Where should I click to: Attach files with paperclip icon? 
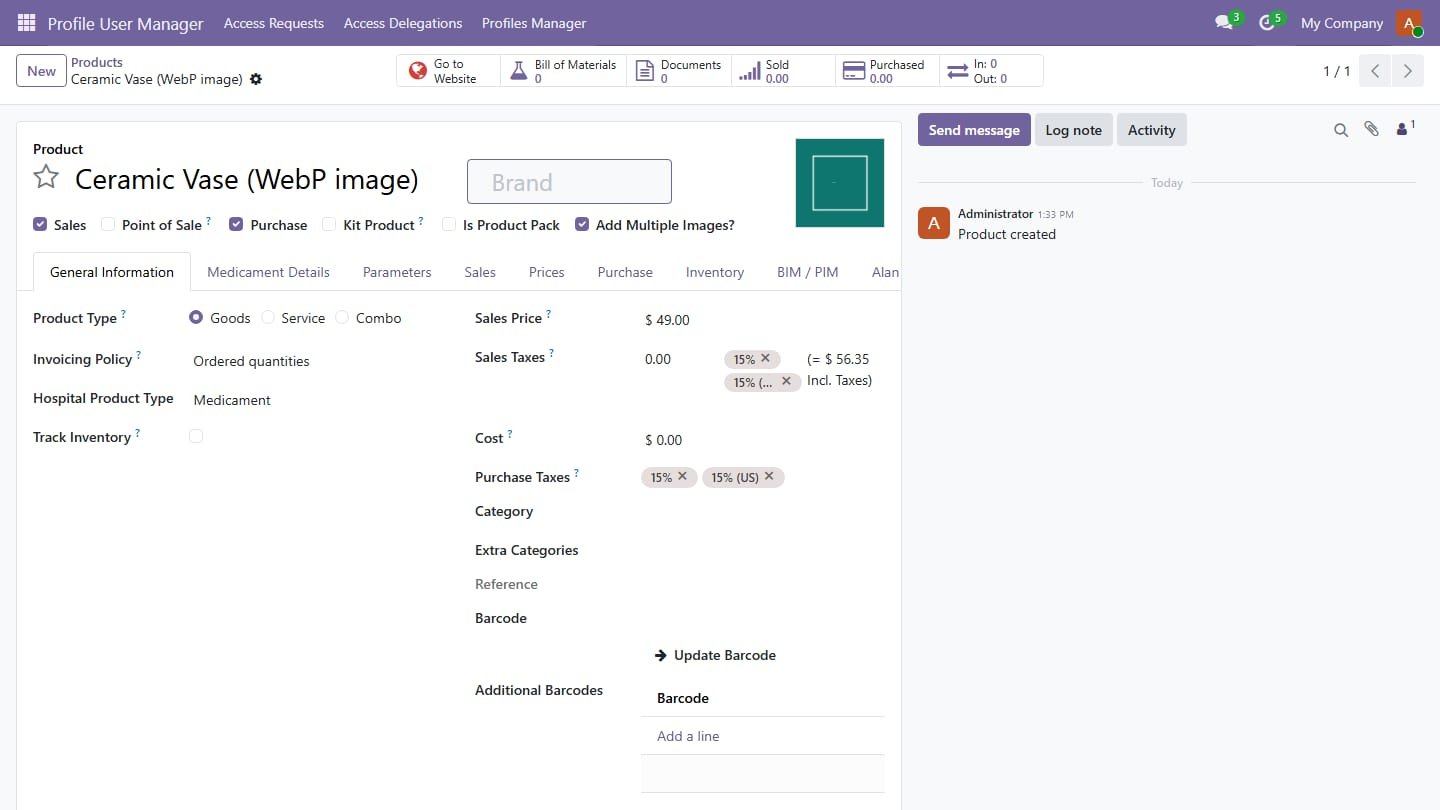(x=1372, y=129)
